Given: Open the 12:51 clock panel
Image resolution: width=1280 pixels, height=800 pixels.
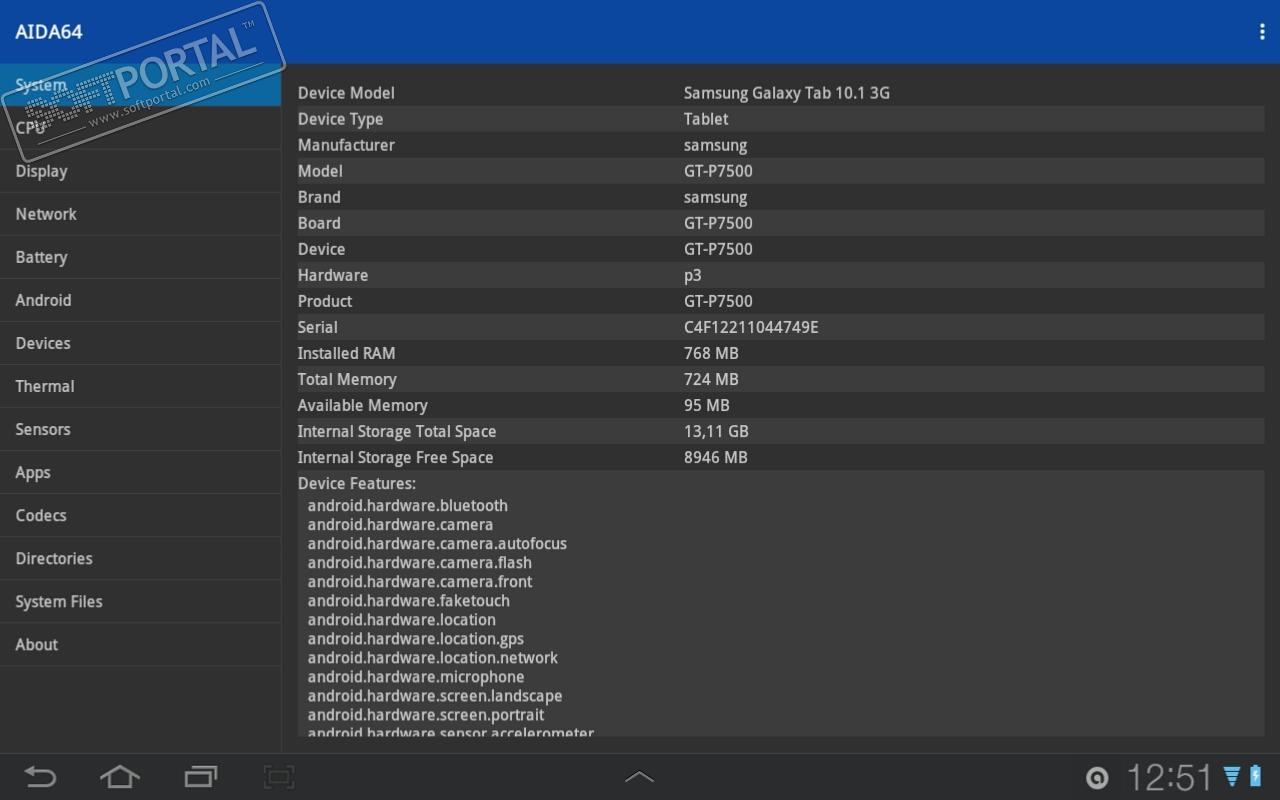Looking at the screenshot, I should coord(1169,777).
